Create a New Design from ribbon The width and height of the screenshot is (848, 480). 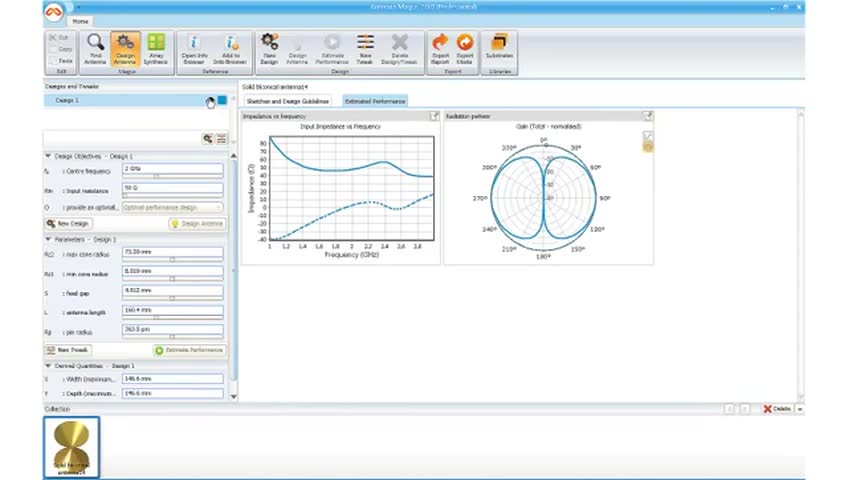click(x=269, y=49)
